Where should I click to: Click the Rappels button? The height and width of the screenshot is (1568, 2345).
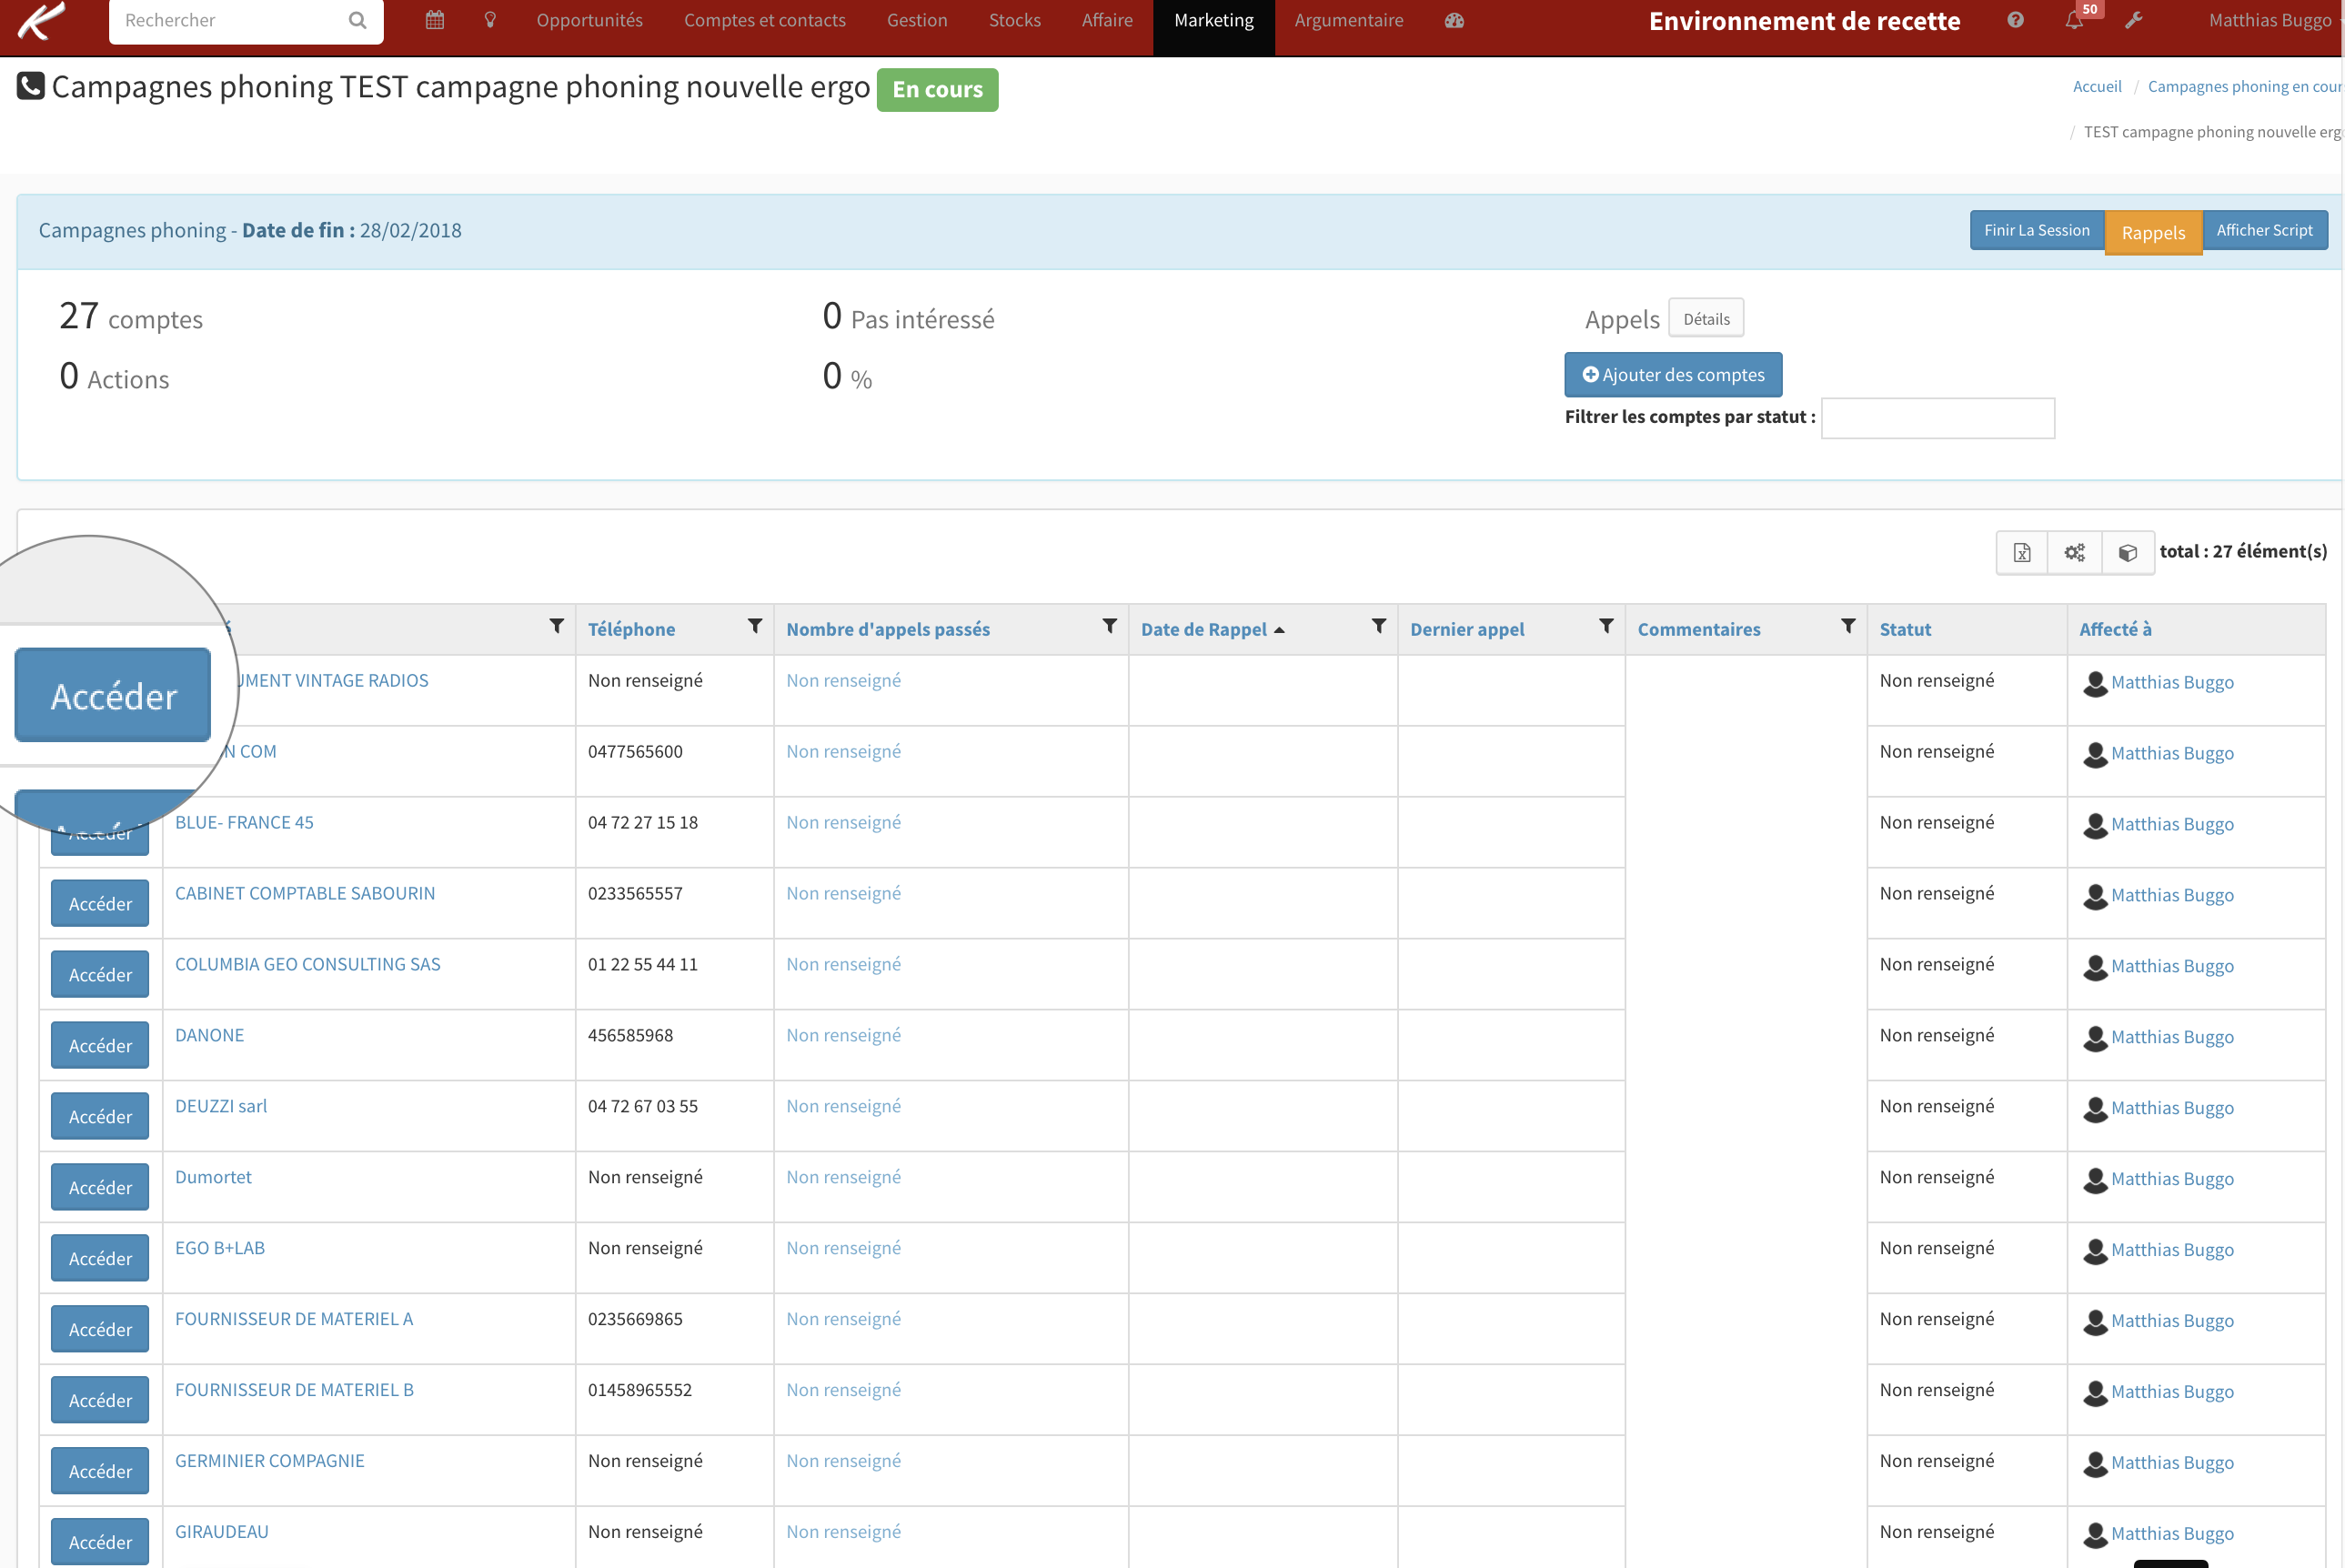[2153, 233]
